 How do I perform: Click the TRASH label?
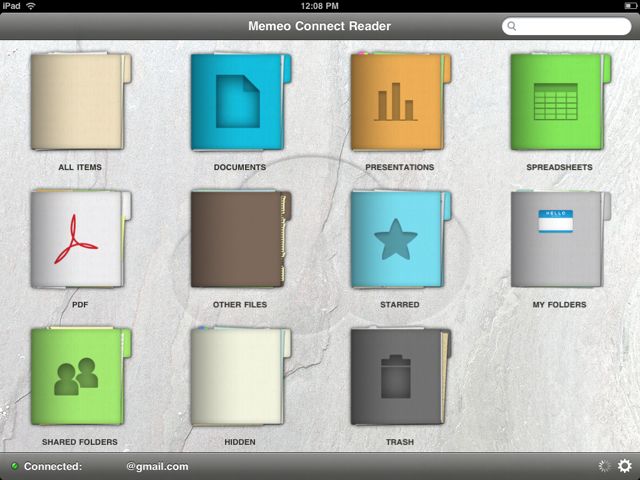pos(400,442)
